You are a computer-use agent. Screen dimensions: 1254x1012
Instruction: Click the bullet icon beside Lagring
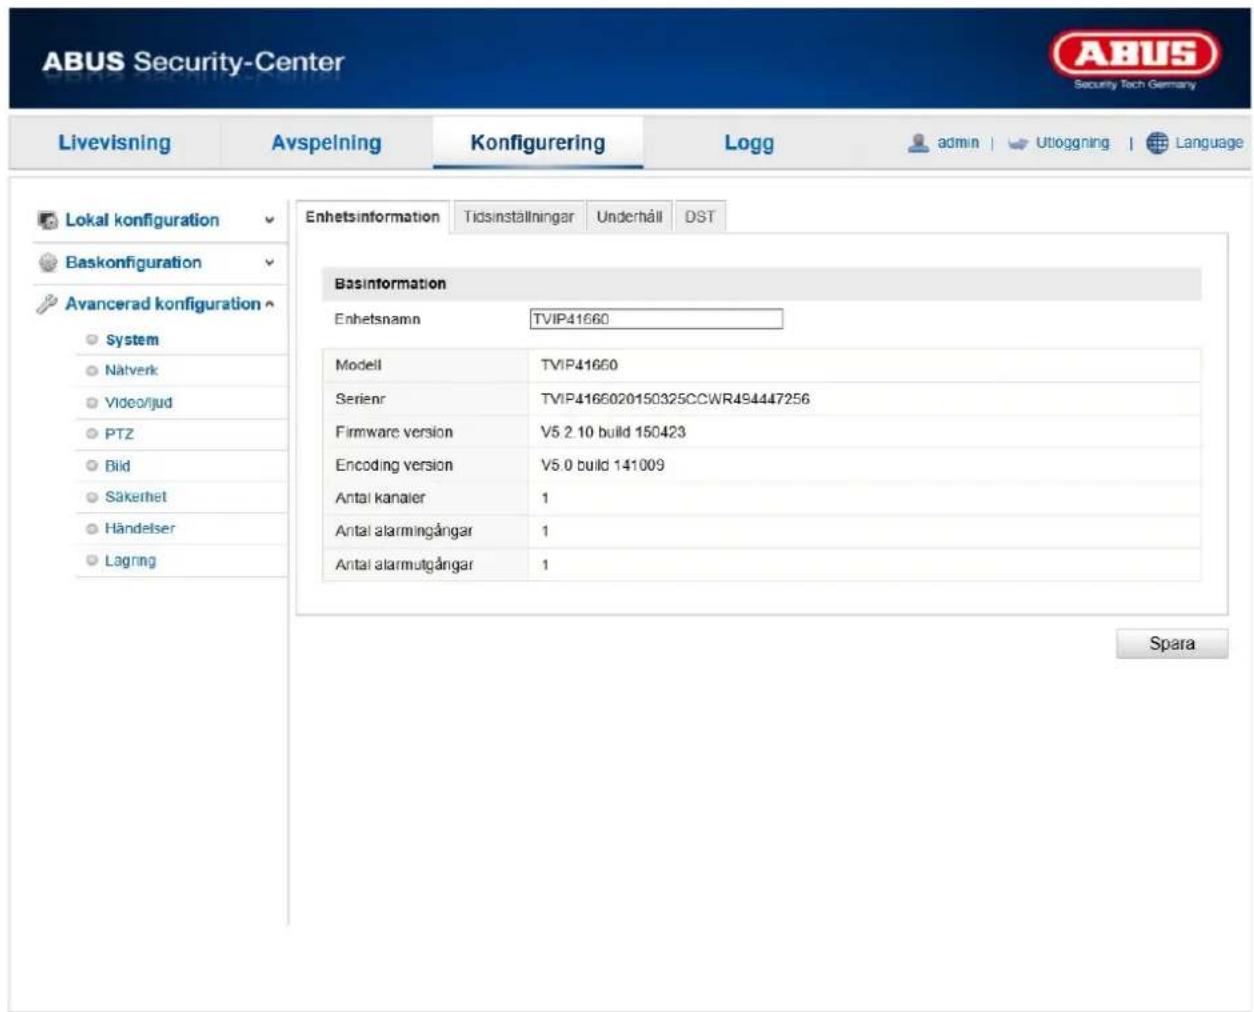pos(92,560)
